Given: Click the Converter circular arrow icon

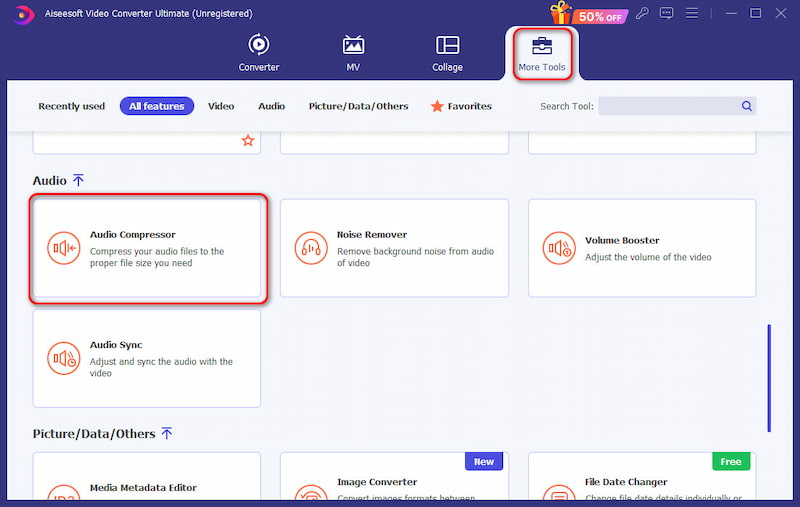Looking at the screenshot, I should click(259, 44).
